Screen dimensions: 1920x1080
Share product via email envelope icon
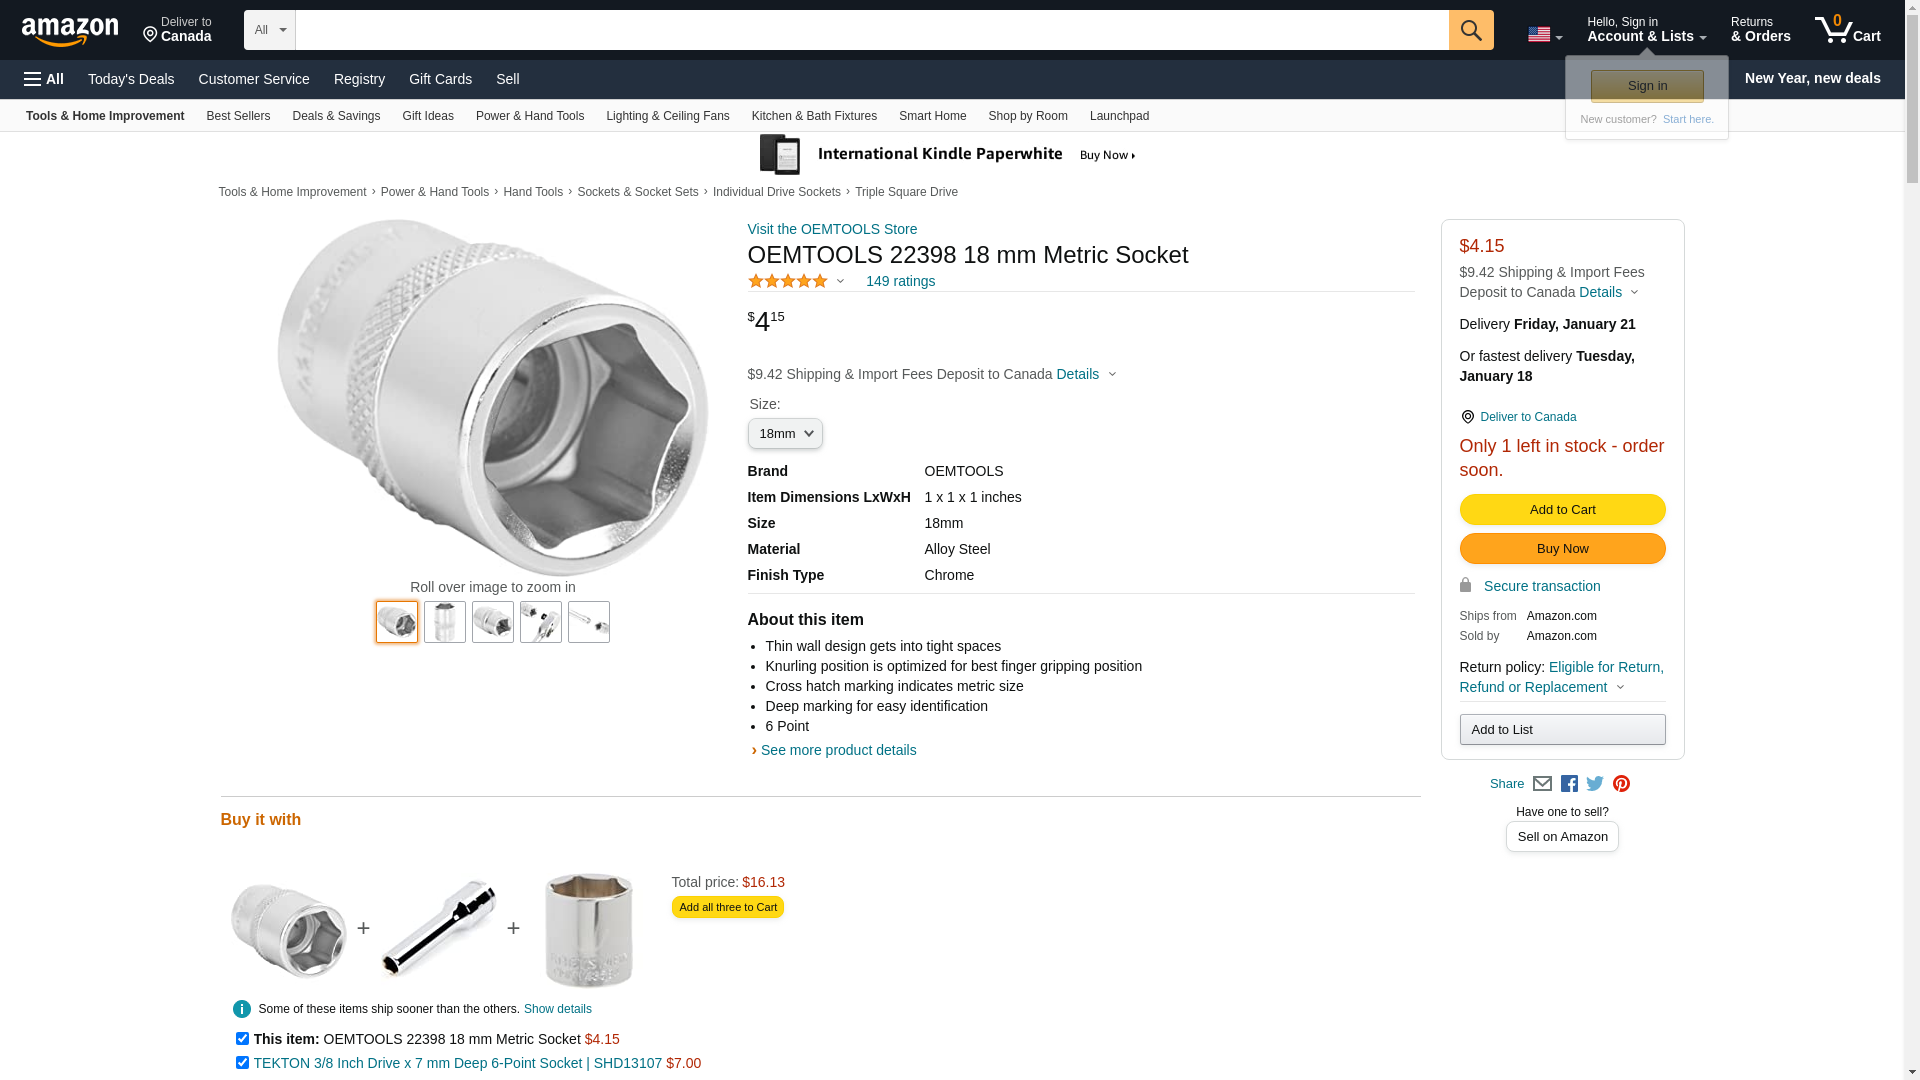click(x=1542, y=784)
